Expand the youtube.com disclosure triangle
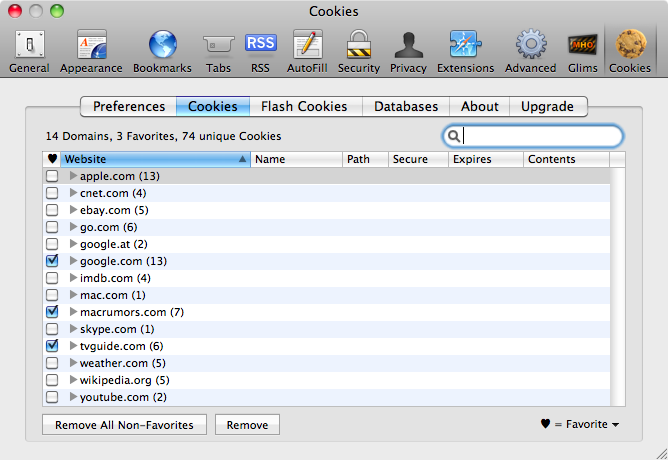 pyautogui.click(x=73, y=397)
